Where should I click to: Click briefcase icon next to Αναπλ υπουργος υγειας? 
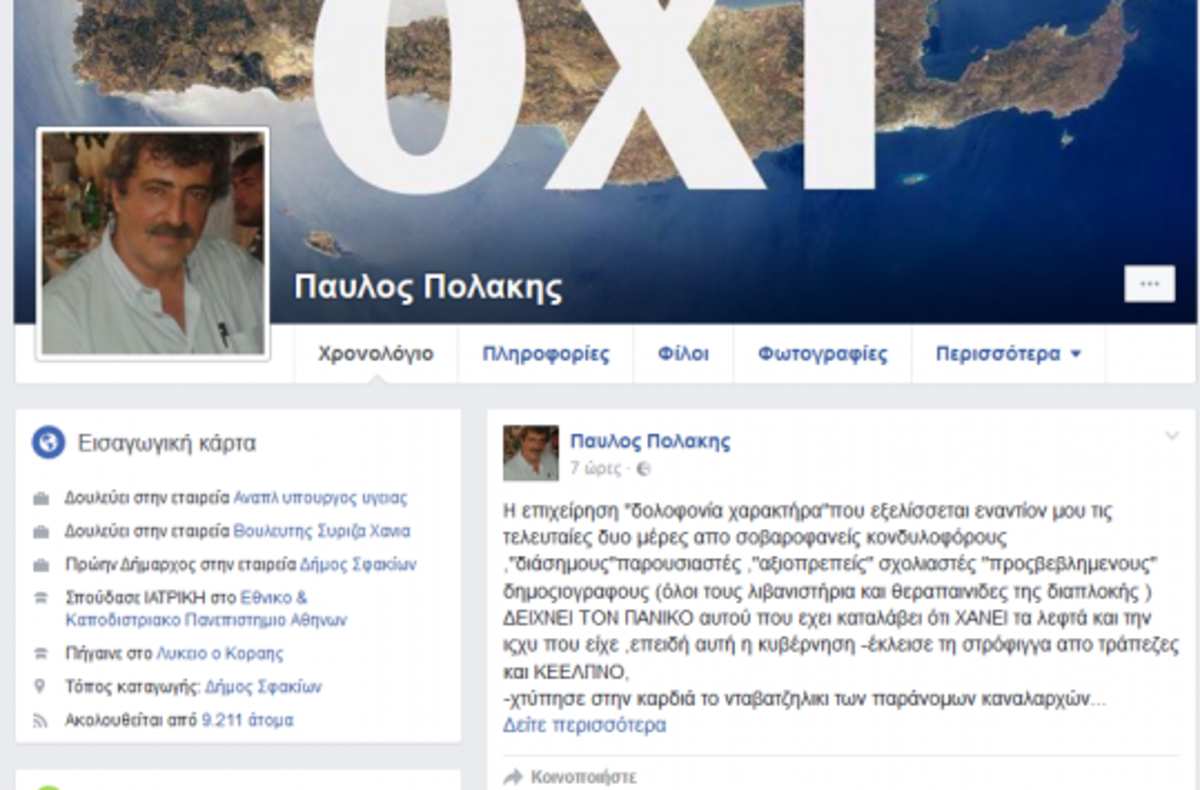click(x=41, y=498)
